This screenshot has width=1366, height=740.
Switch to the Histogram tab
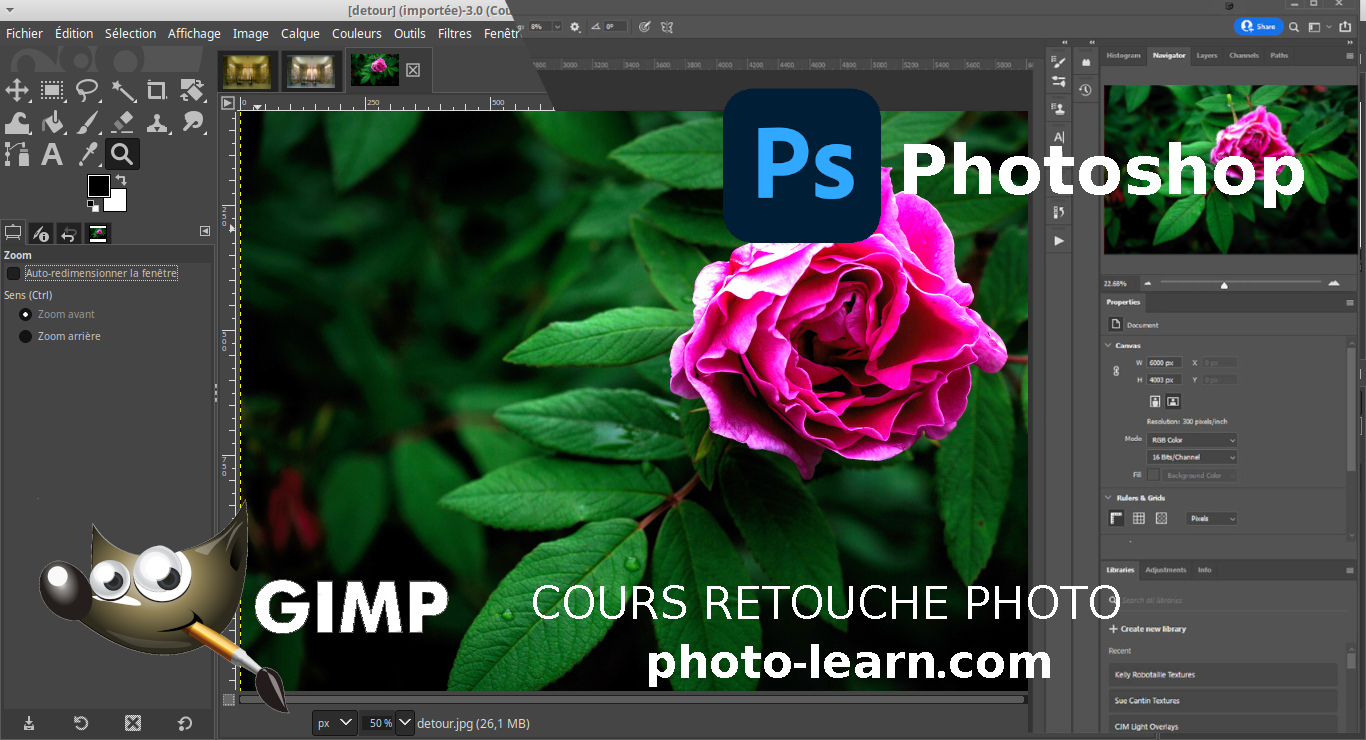(1123, 55)
